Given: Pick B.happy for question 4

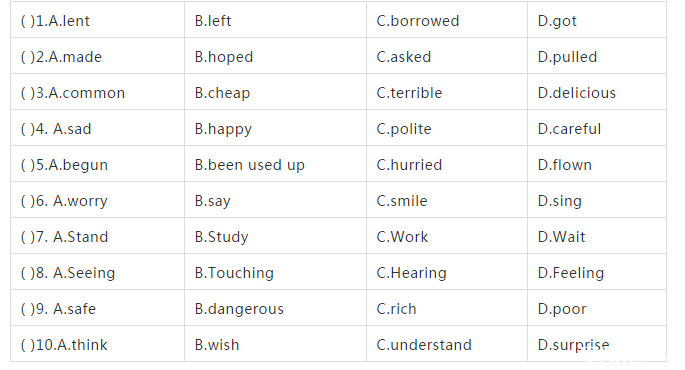Looking at the screenshot, I should (x=223, y=129).
